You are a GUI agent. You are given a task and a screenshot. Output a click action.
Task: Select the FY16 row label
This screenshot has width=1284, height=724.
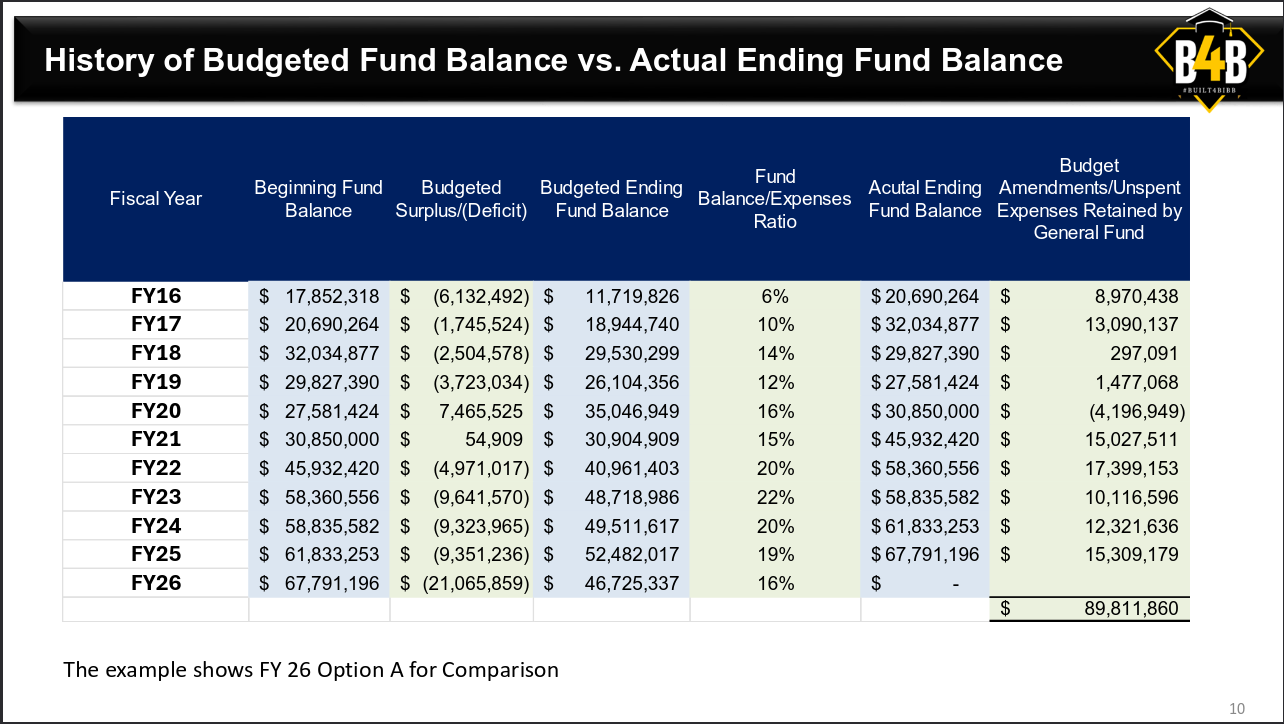[x=156, y=296]
